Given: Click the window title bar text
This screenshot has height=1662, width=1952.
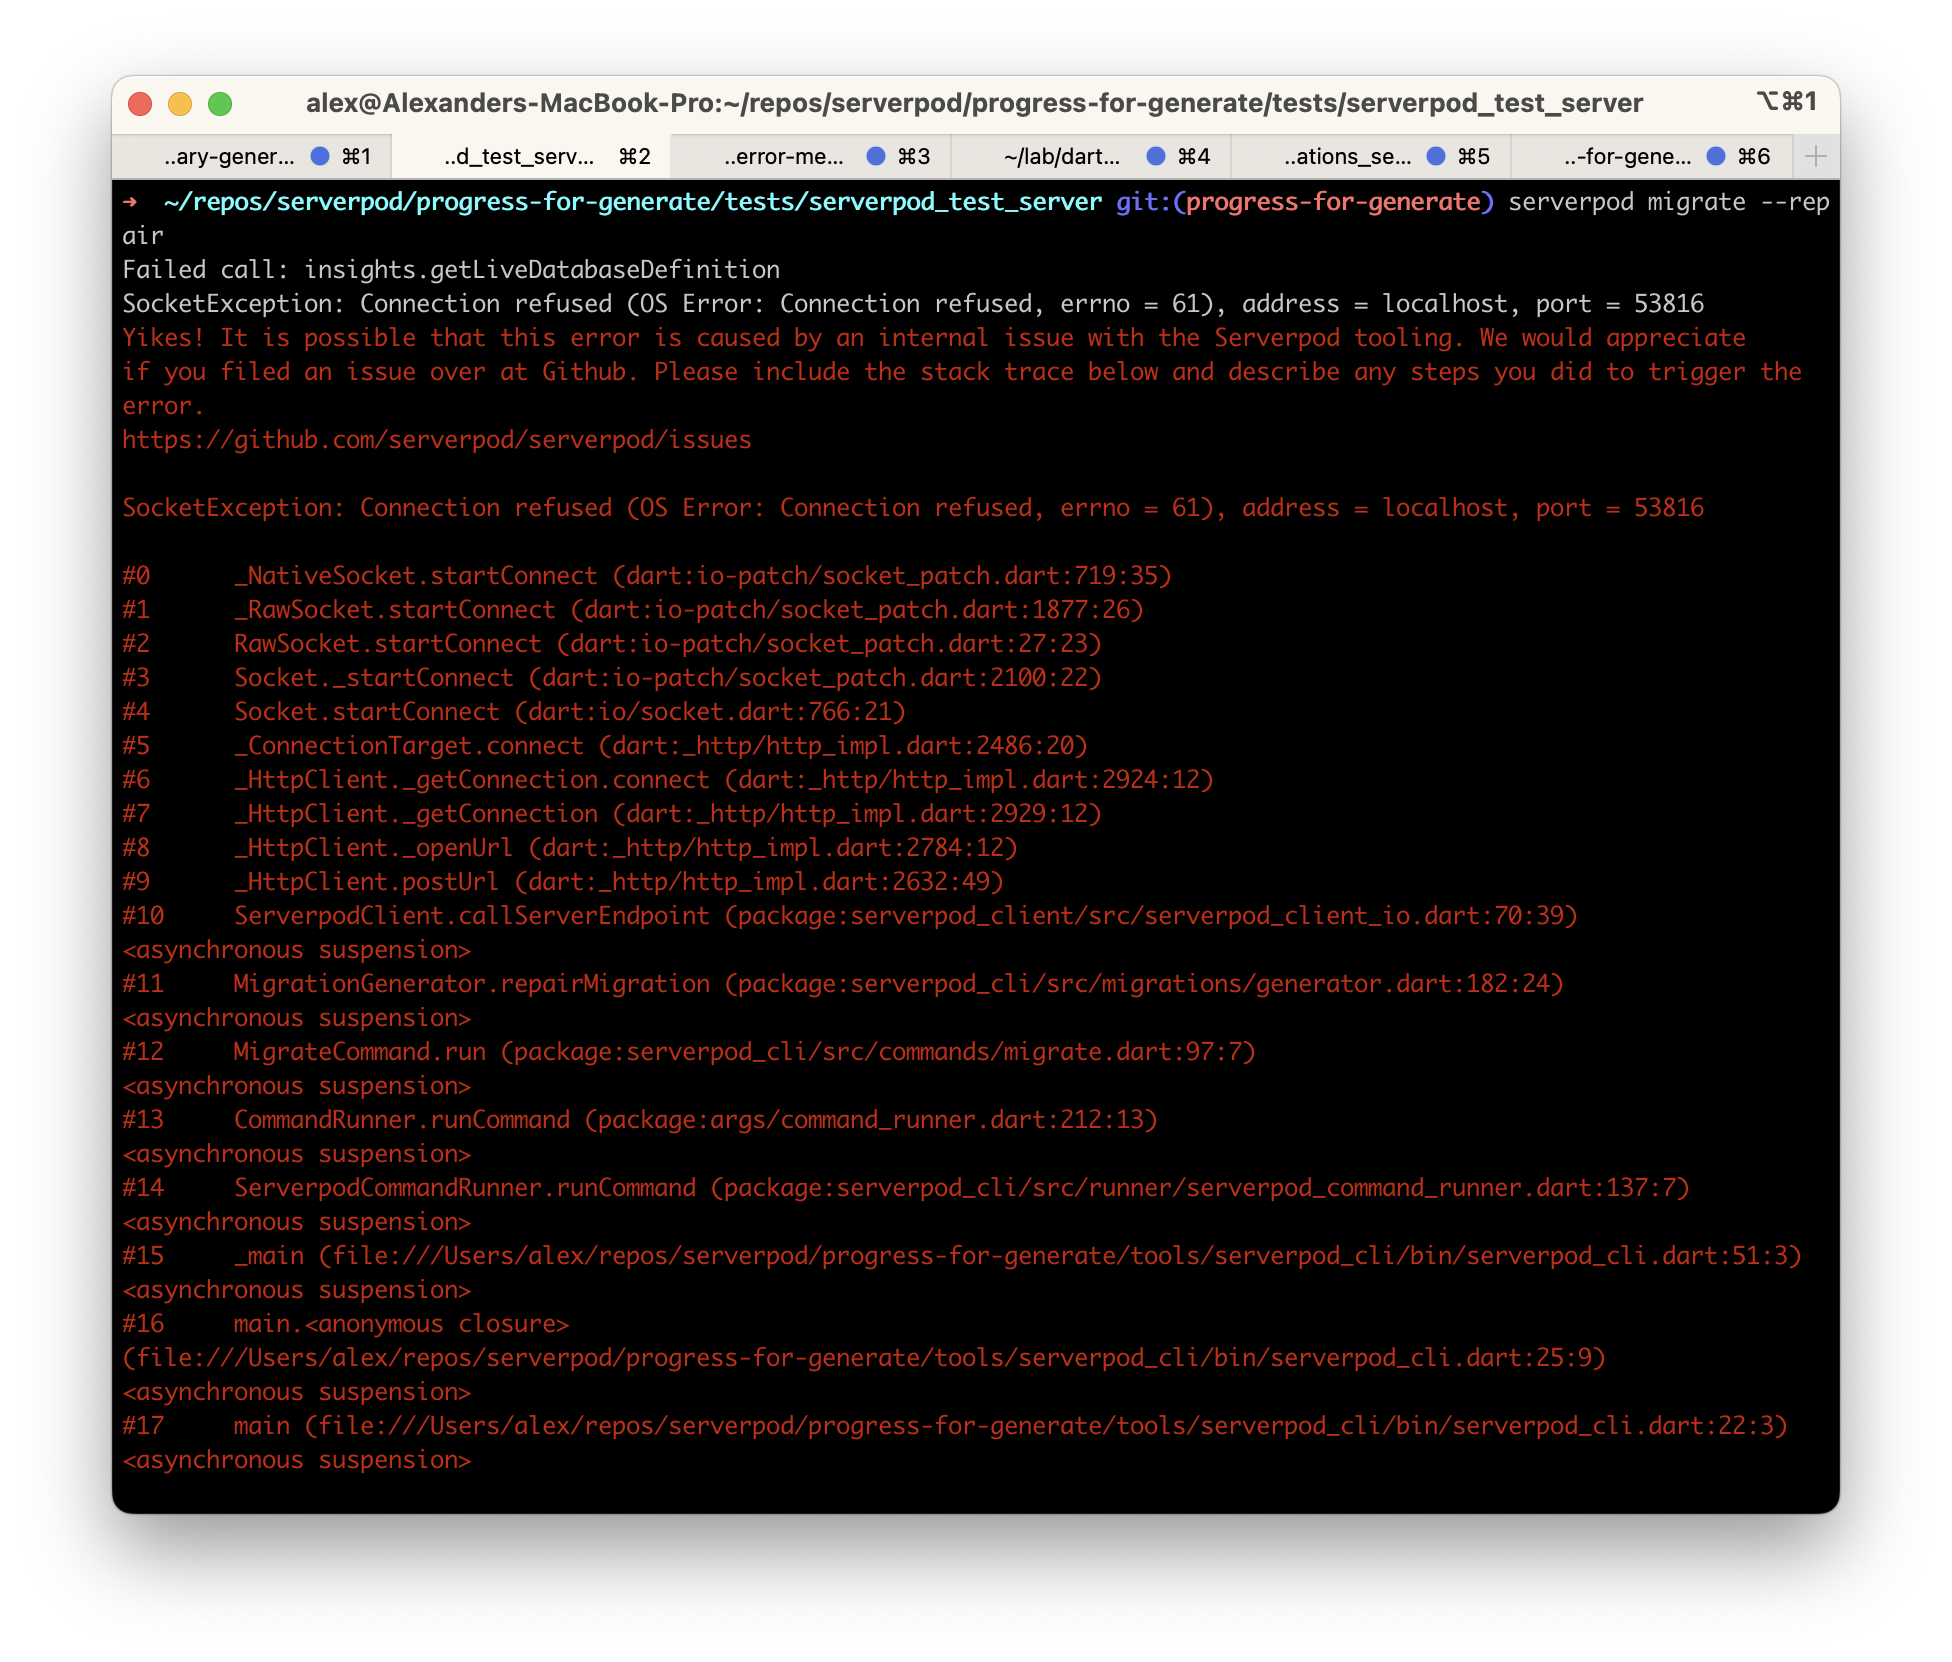Looking at the screenshot, I should [973, 102].
